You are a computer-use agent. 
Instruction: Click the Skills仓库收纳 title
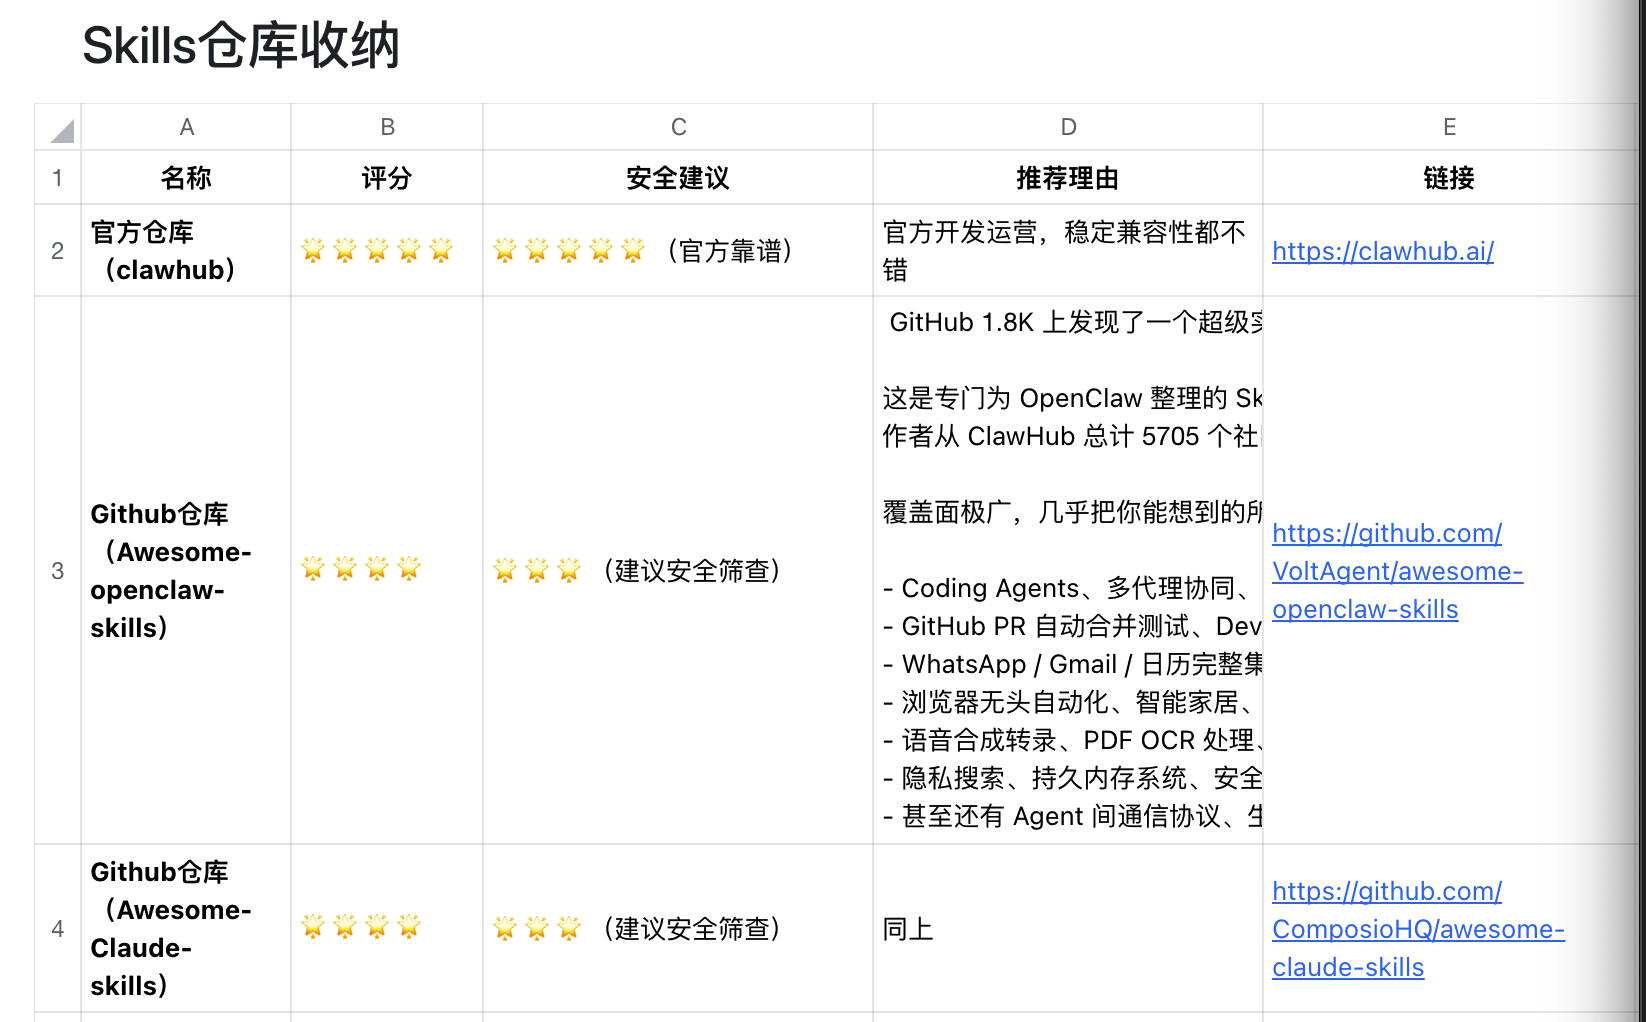(x=241, y=46)
